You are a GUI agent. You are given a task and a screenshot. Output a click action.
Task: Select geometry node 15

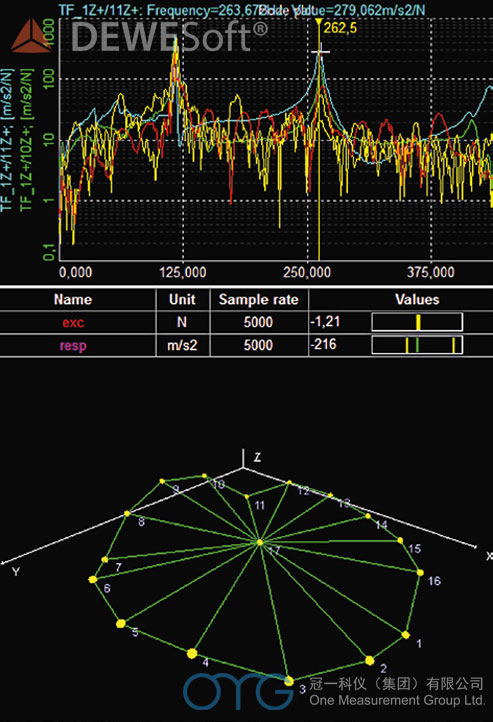(400, 540)
